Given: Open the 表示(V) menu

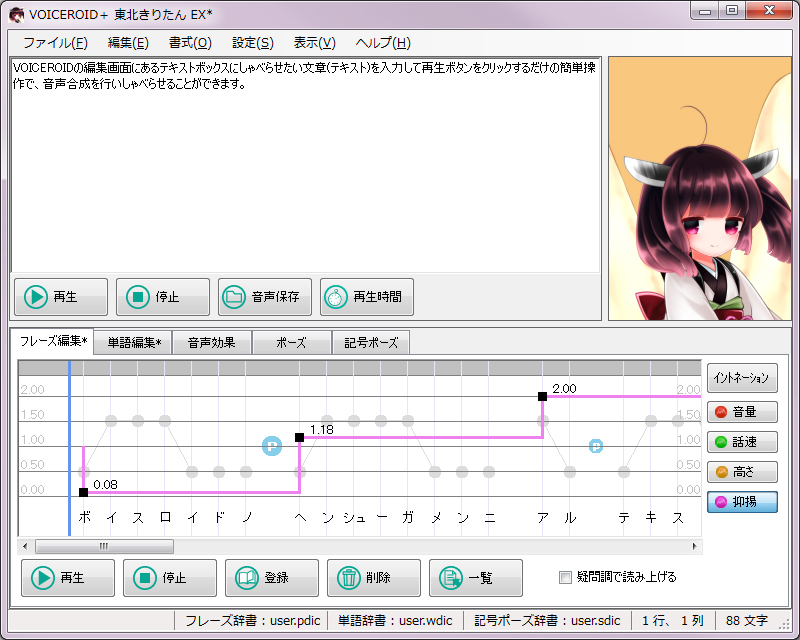Looking at the screenshot, I should (315, 43).
